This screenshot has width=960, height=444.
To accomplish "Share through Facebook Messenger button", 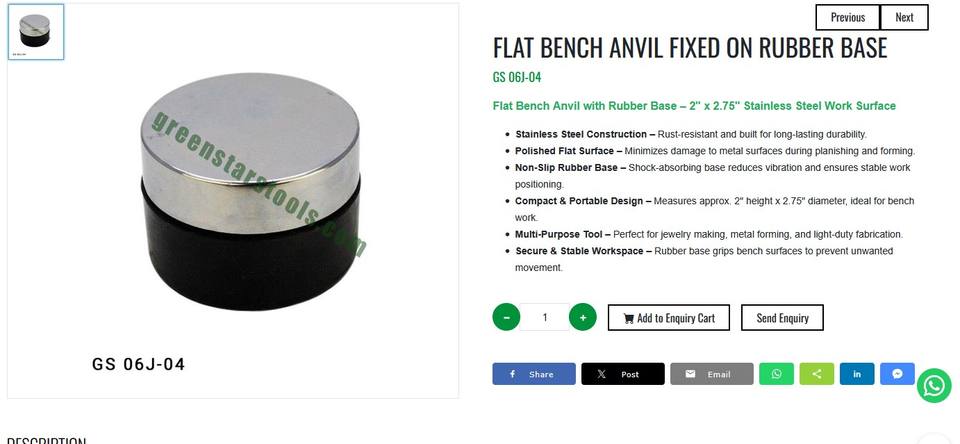I will [898, 374].
